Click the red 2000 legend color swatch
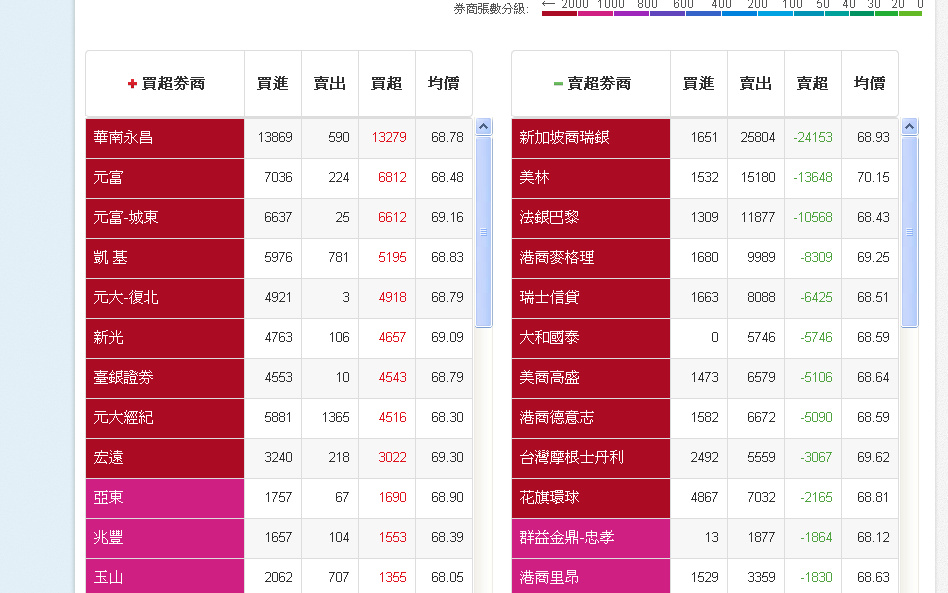Image resolution: width=948 pixels, height=593 pixels. coord(559,13)
